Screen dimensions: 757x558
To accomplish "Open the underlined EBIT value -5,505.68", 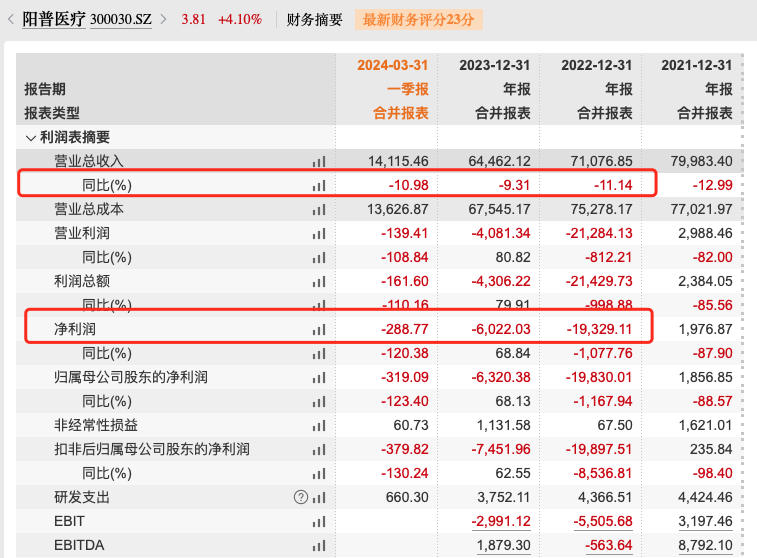I will pyautogui.click(x=603, y=521).
